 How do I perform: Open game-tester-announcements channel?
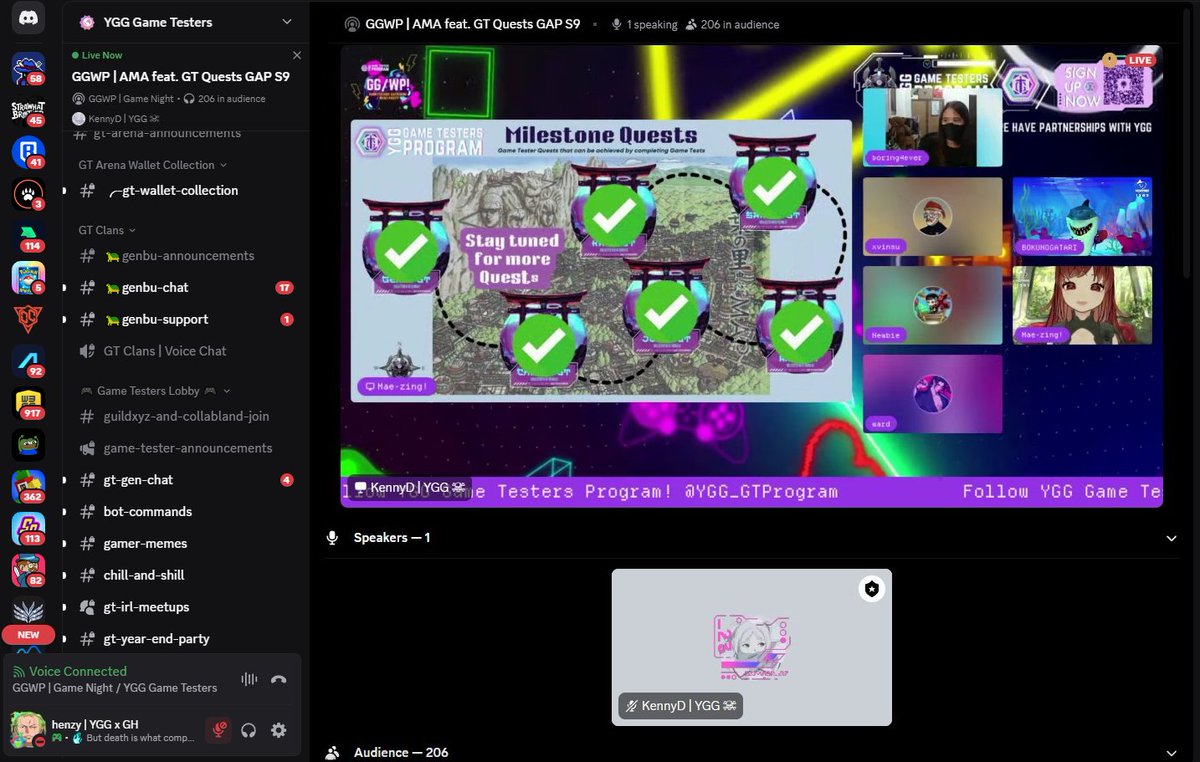[x=186, y=448]
